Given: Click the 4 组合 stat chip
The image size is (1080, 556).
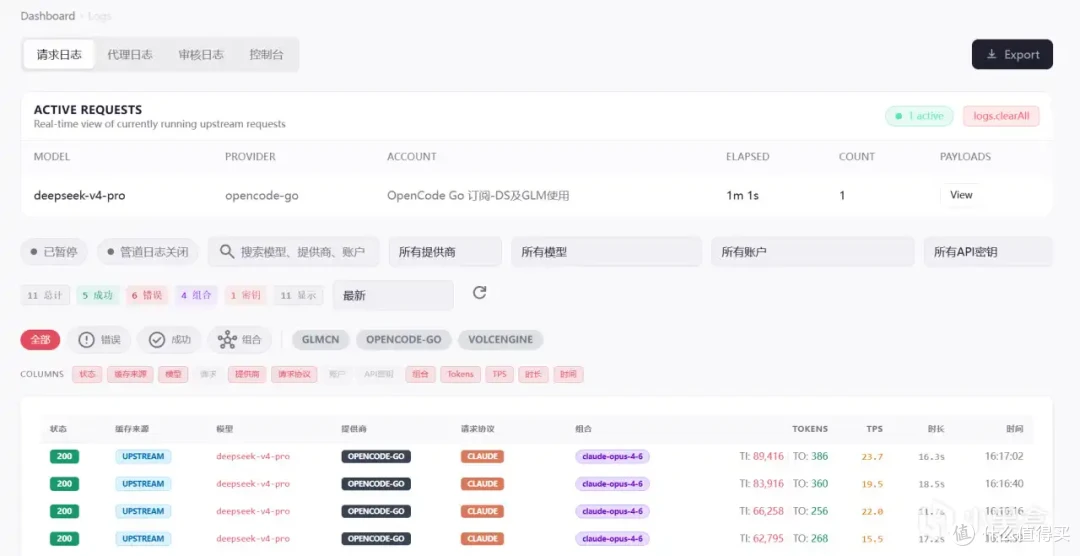Looking at the screenshot, I should click(x=197, y=296).
